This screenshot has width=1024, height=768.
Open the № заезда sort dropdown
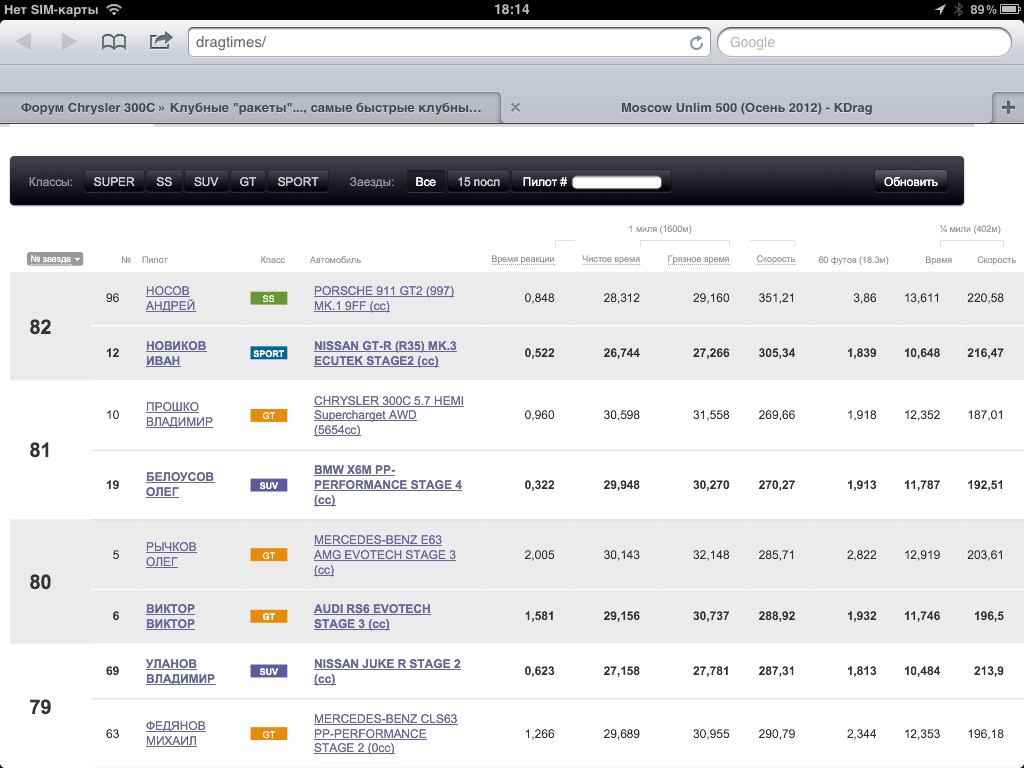pos(55,259)
